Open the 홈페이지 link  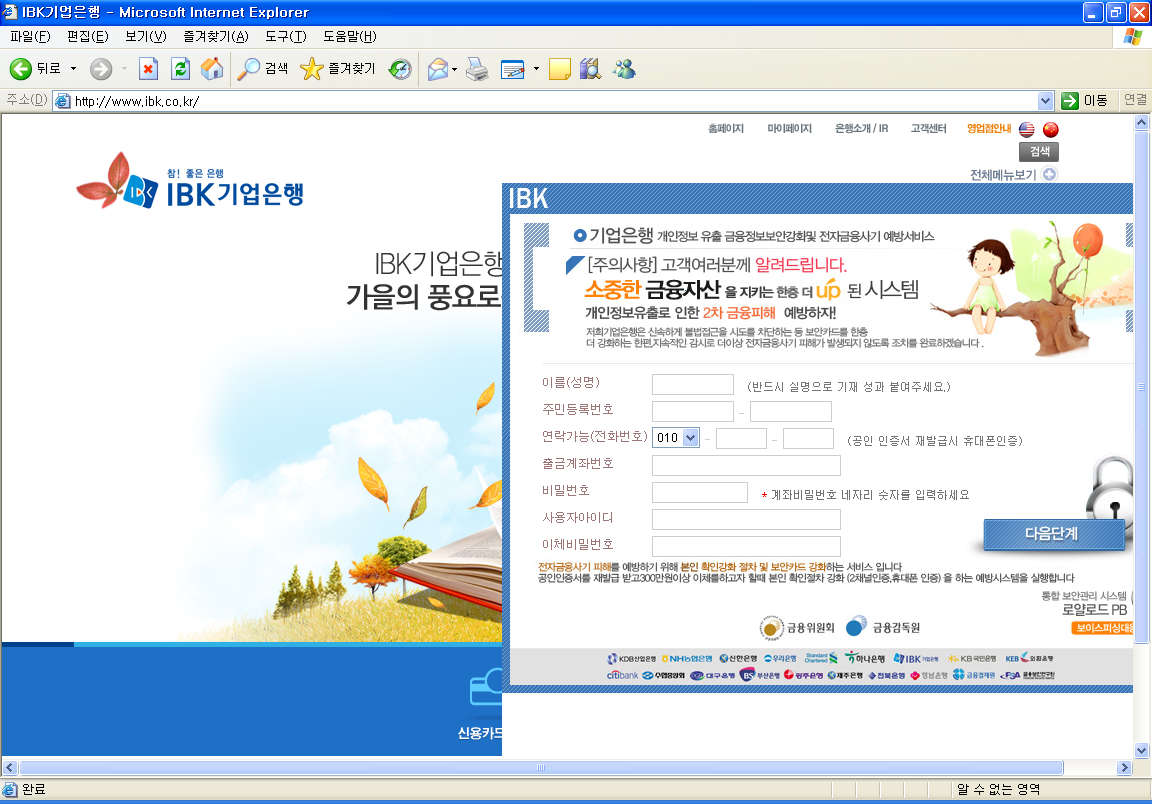point(725,129)
